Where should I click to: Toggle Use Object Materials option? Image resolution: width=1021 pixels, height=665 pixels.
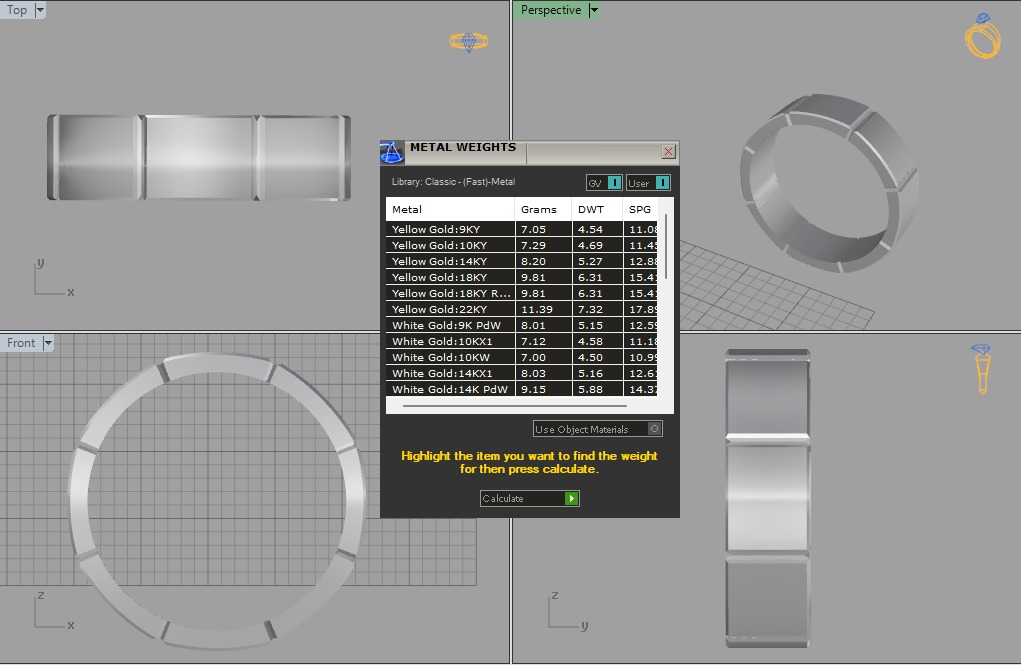598,429
